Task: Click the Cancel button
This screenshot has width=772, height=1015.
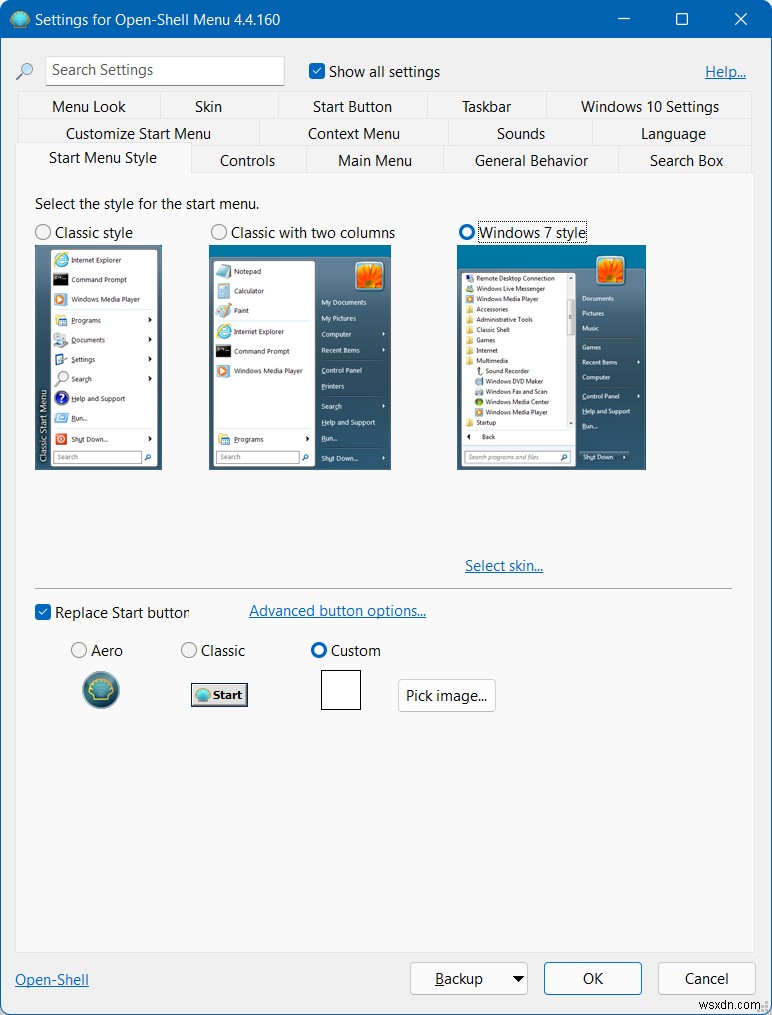Action: 707,979
